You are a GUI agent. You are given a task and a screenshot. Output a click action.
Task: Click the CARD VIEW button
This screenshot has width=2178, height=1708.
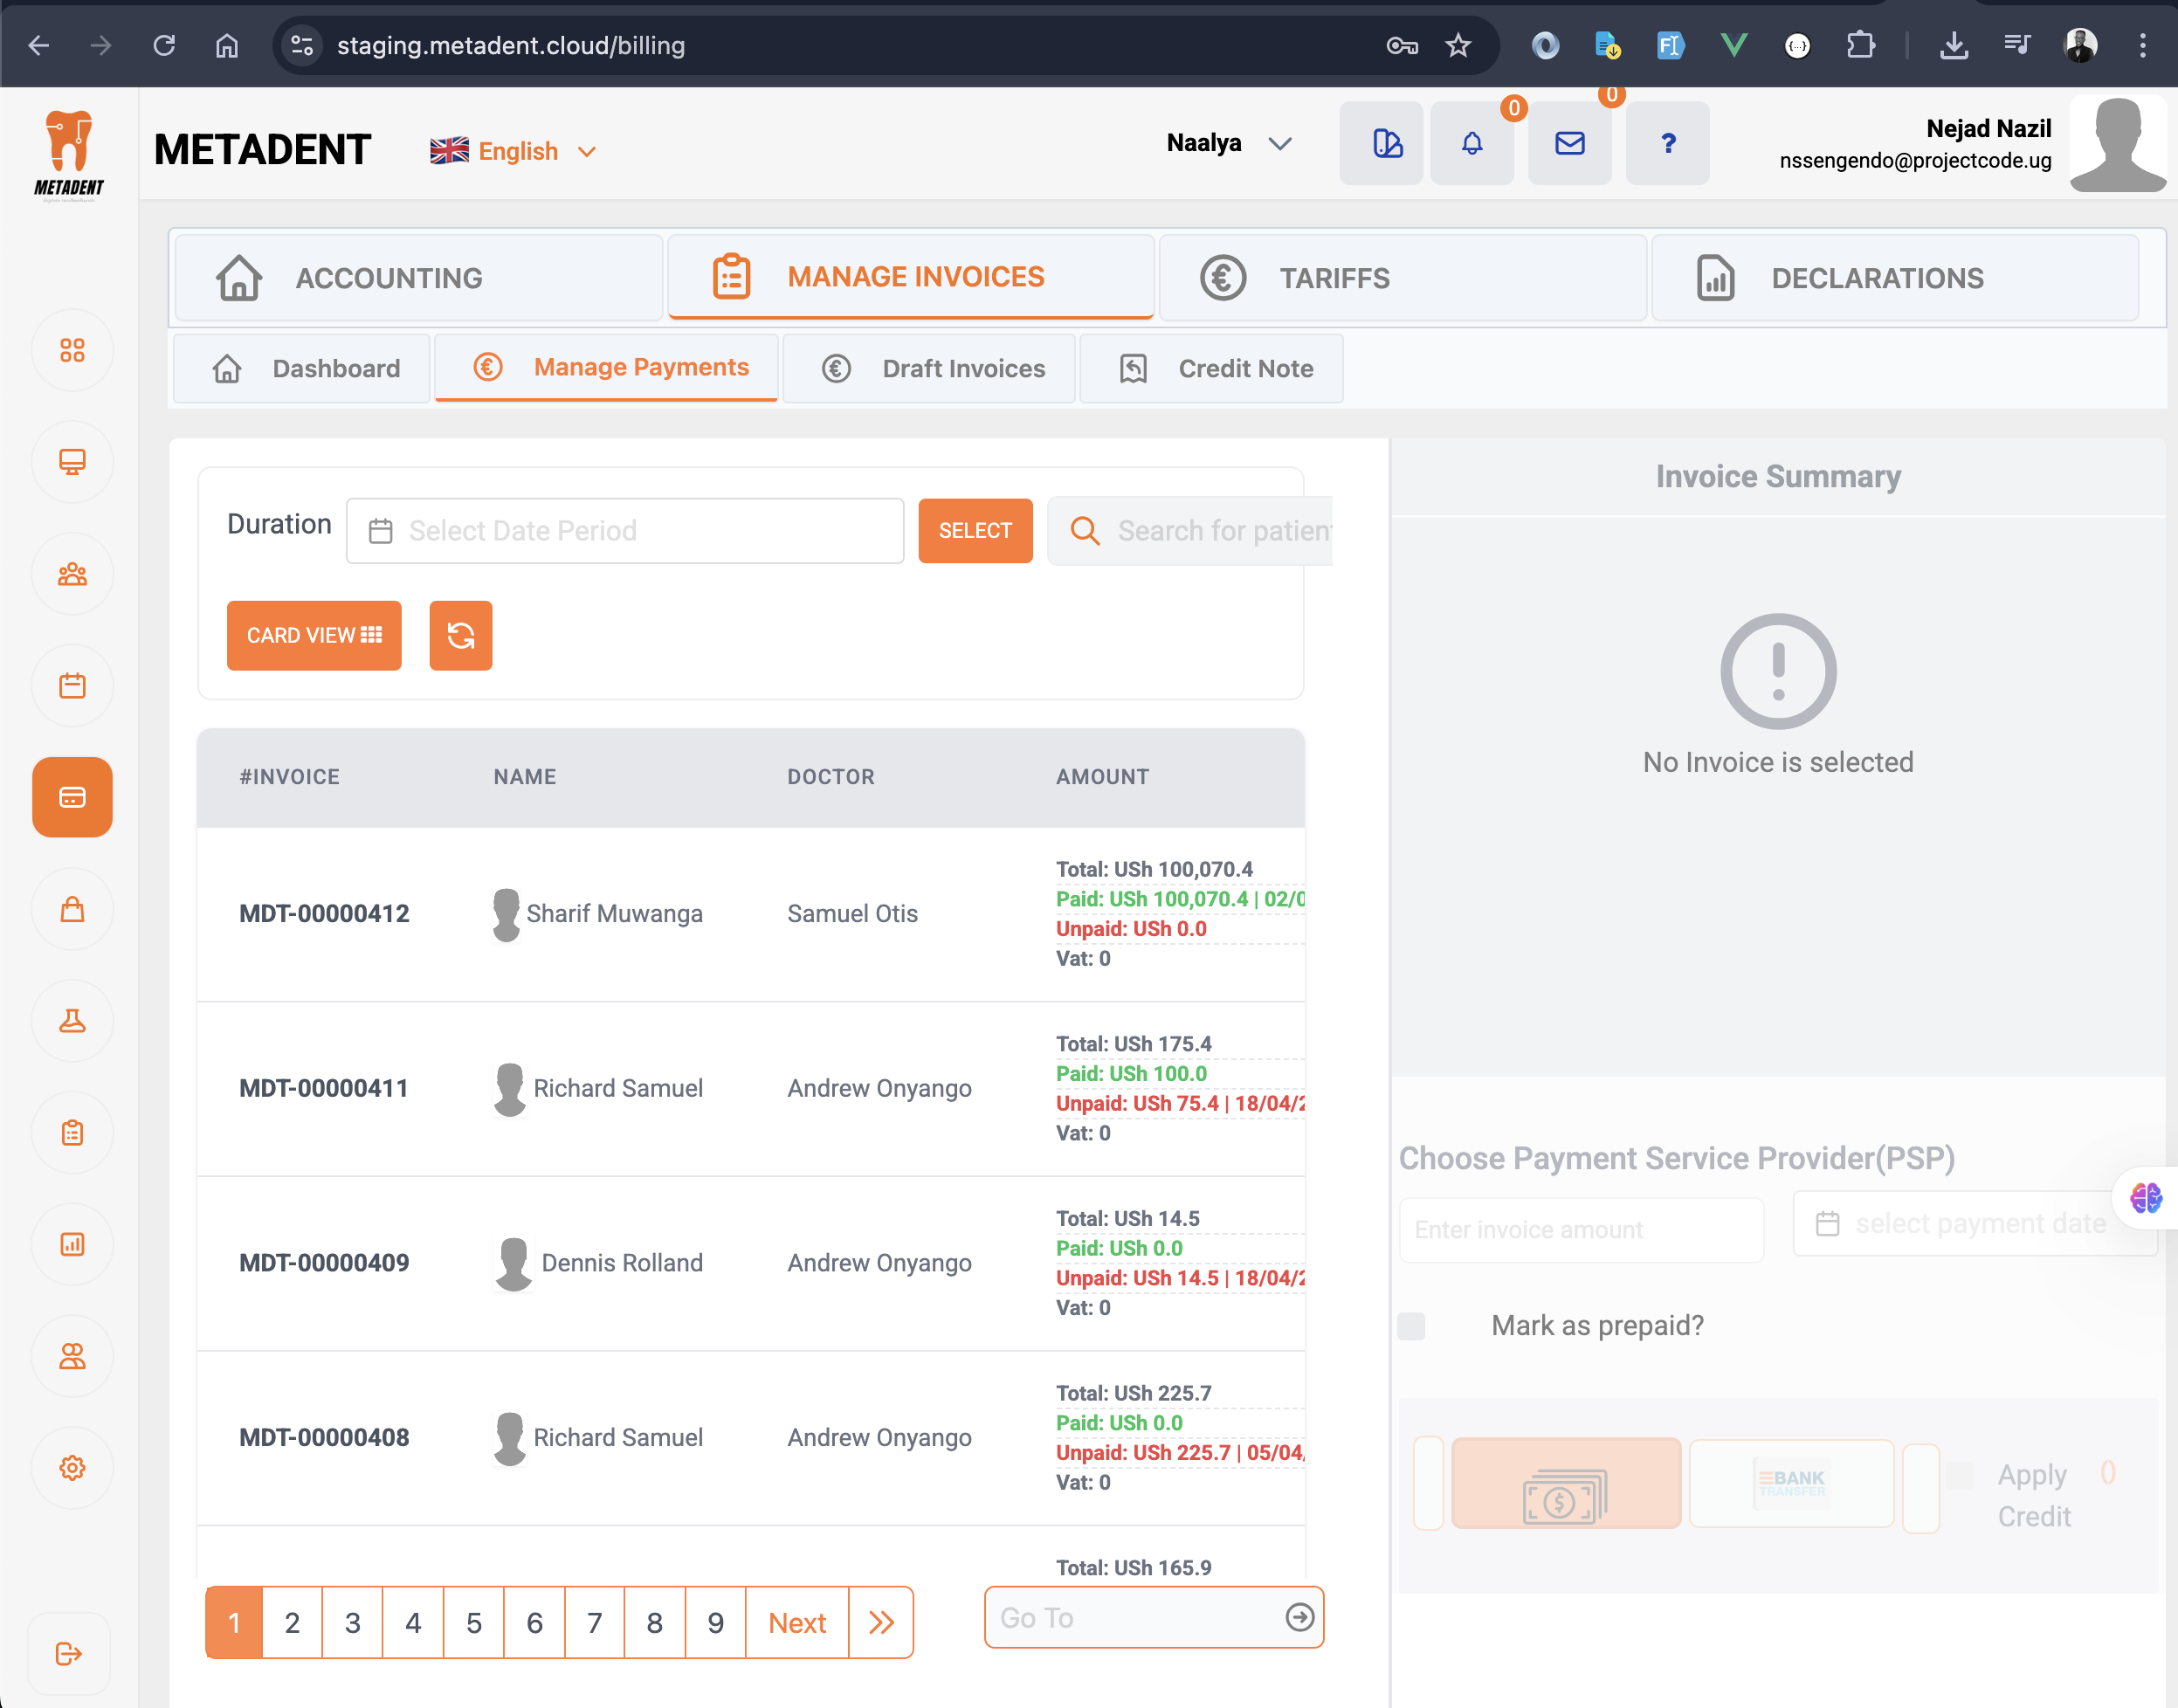314,636
